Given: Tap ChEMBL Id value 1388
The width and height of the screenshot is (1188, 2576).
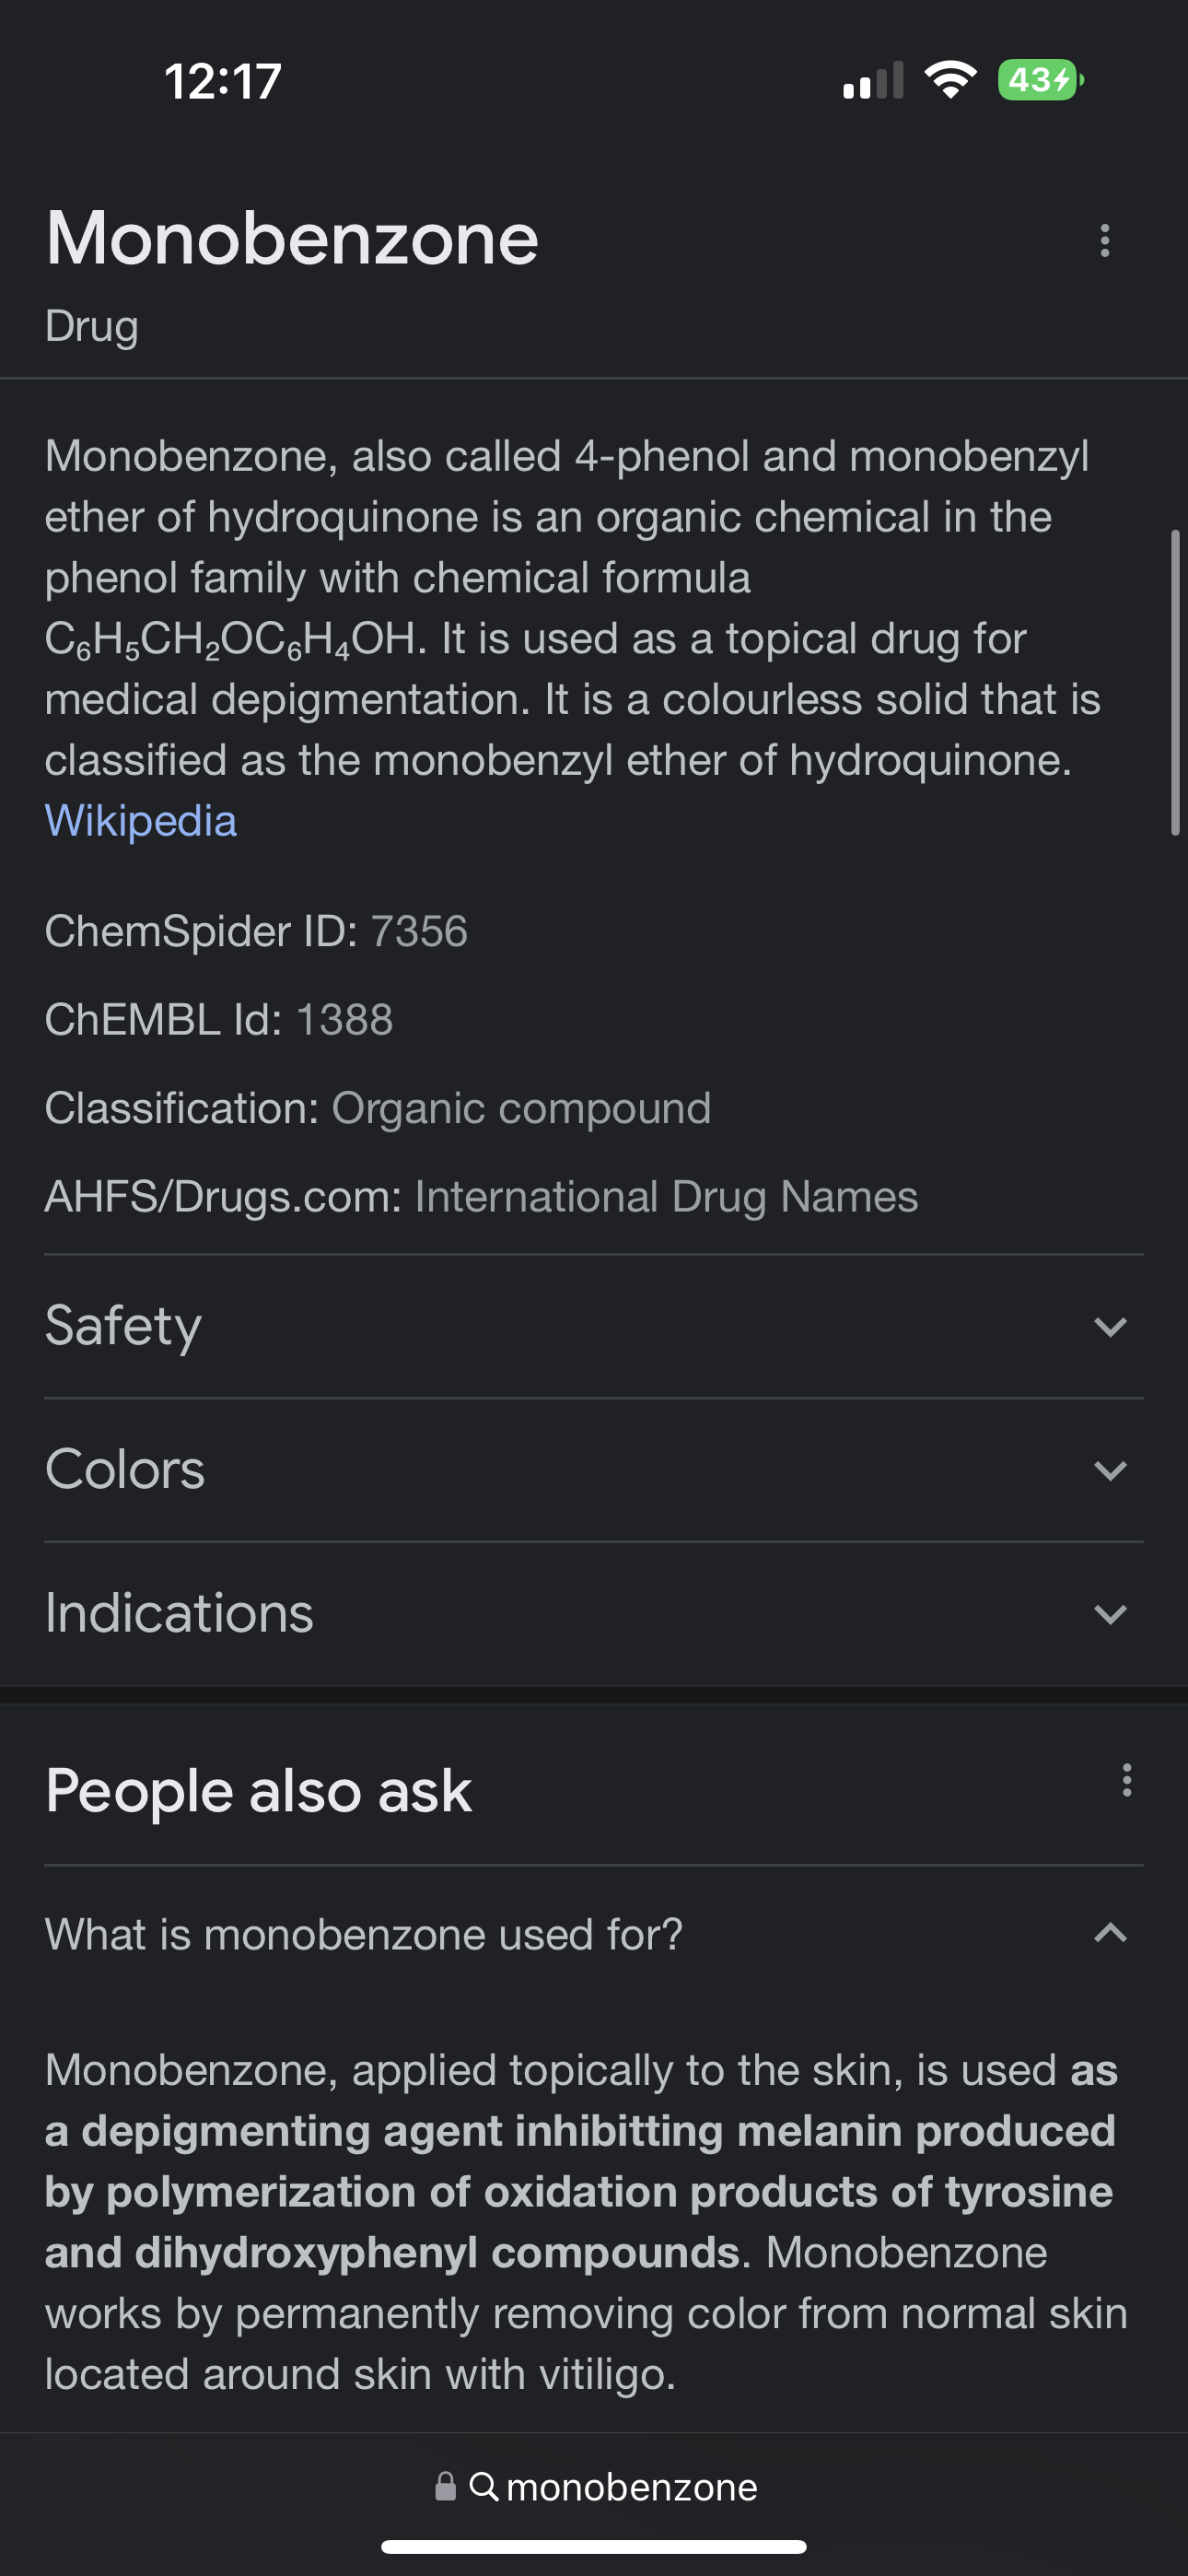Looking at the screenshot, I should [x=345, y=1020].
